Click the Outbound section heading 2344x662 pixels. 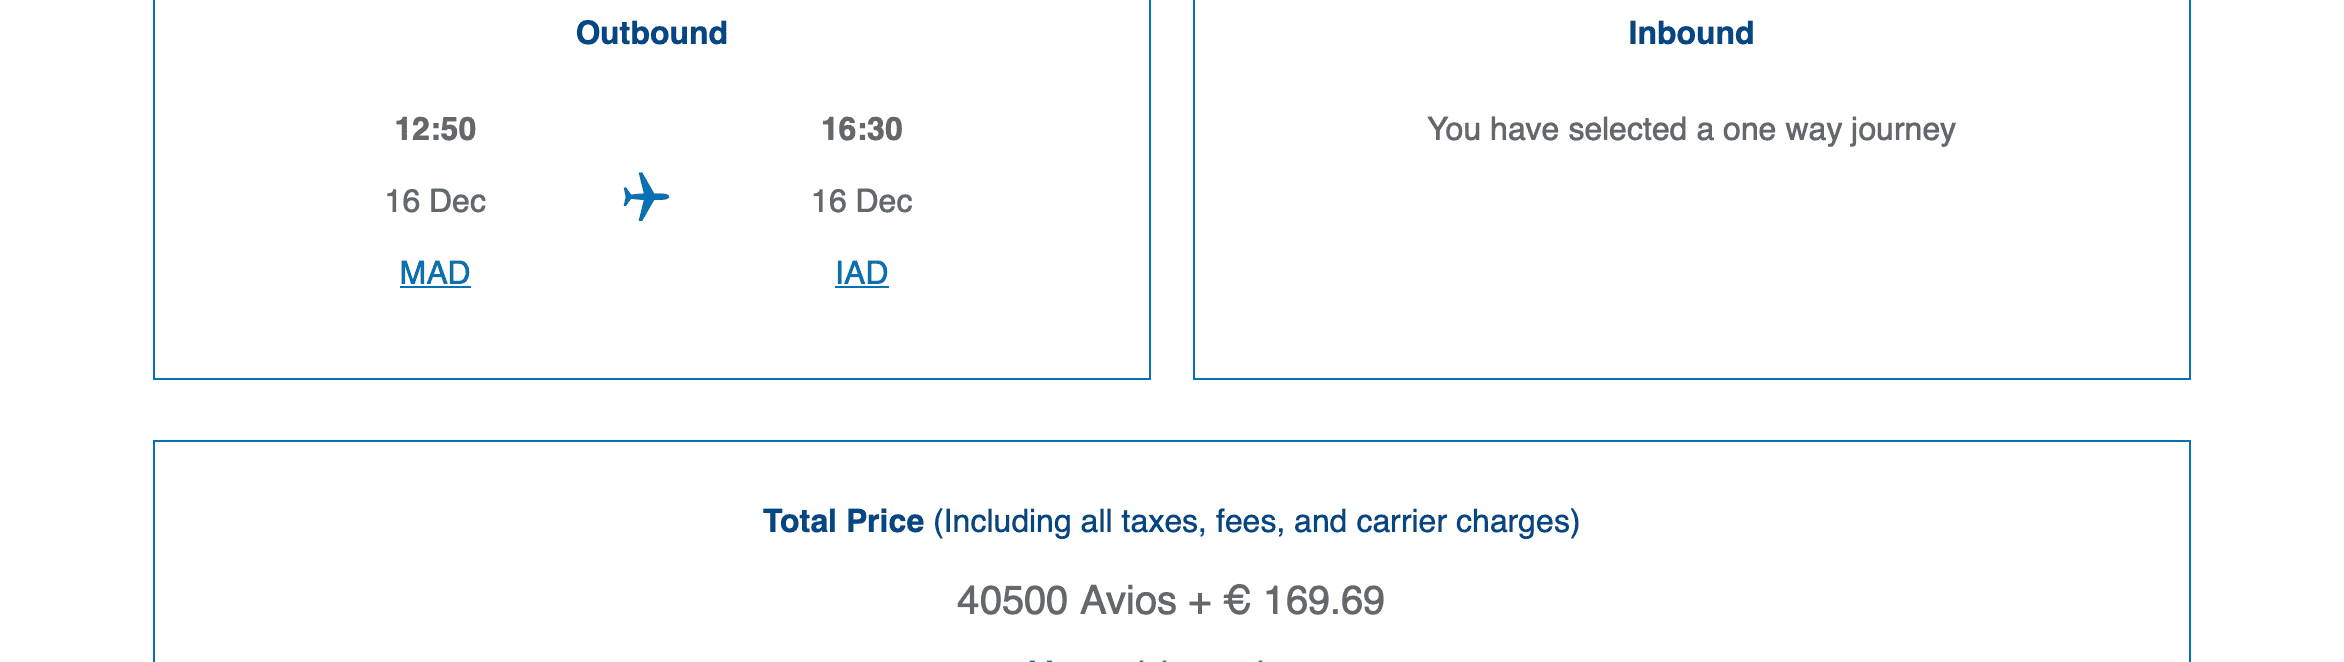pos(651,33)
